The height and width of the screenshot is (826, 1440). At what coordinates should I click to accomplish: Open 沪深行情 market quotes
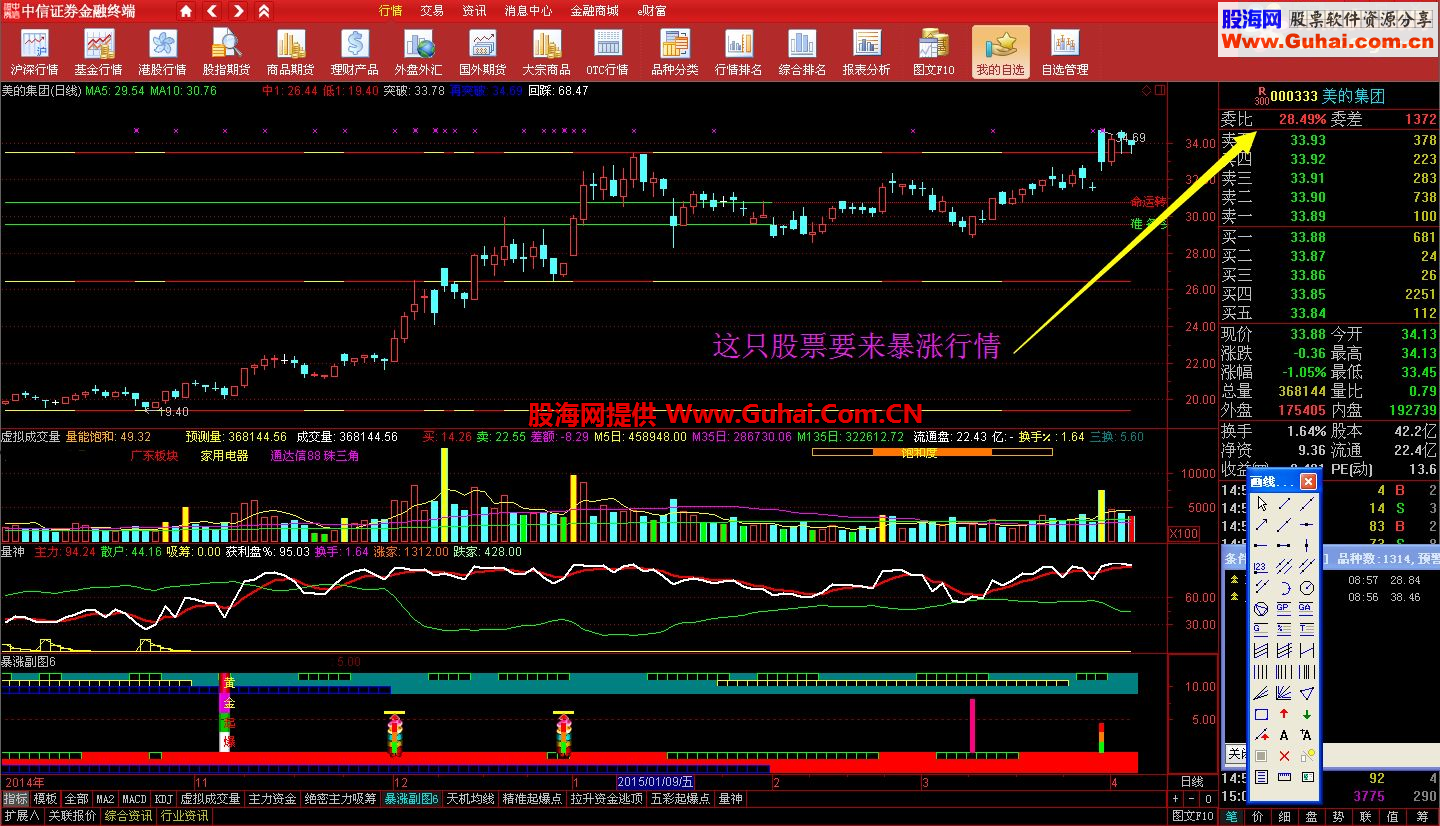coord(35,53)
